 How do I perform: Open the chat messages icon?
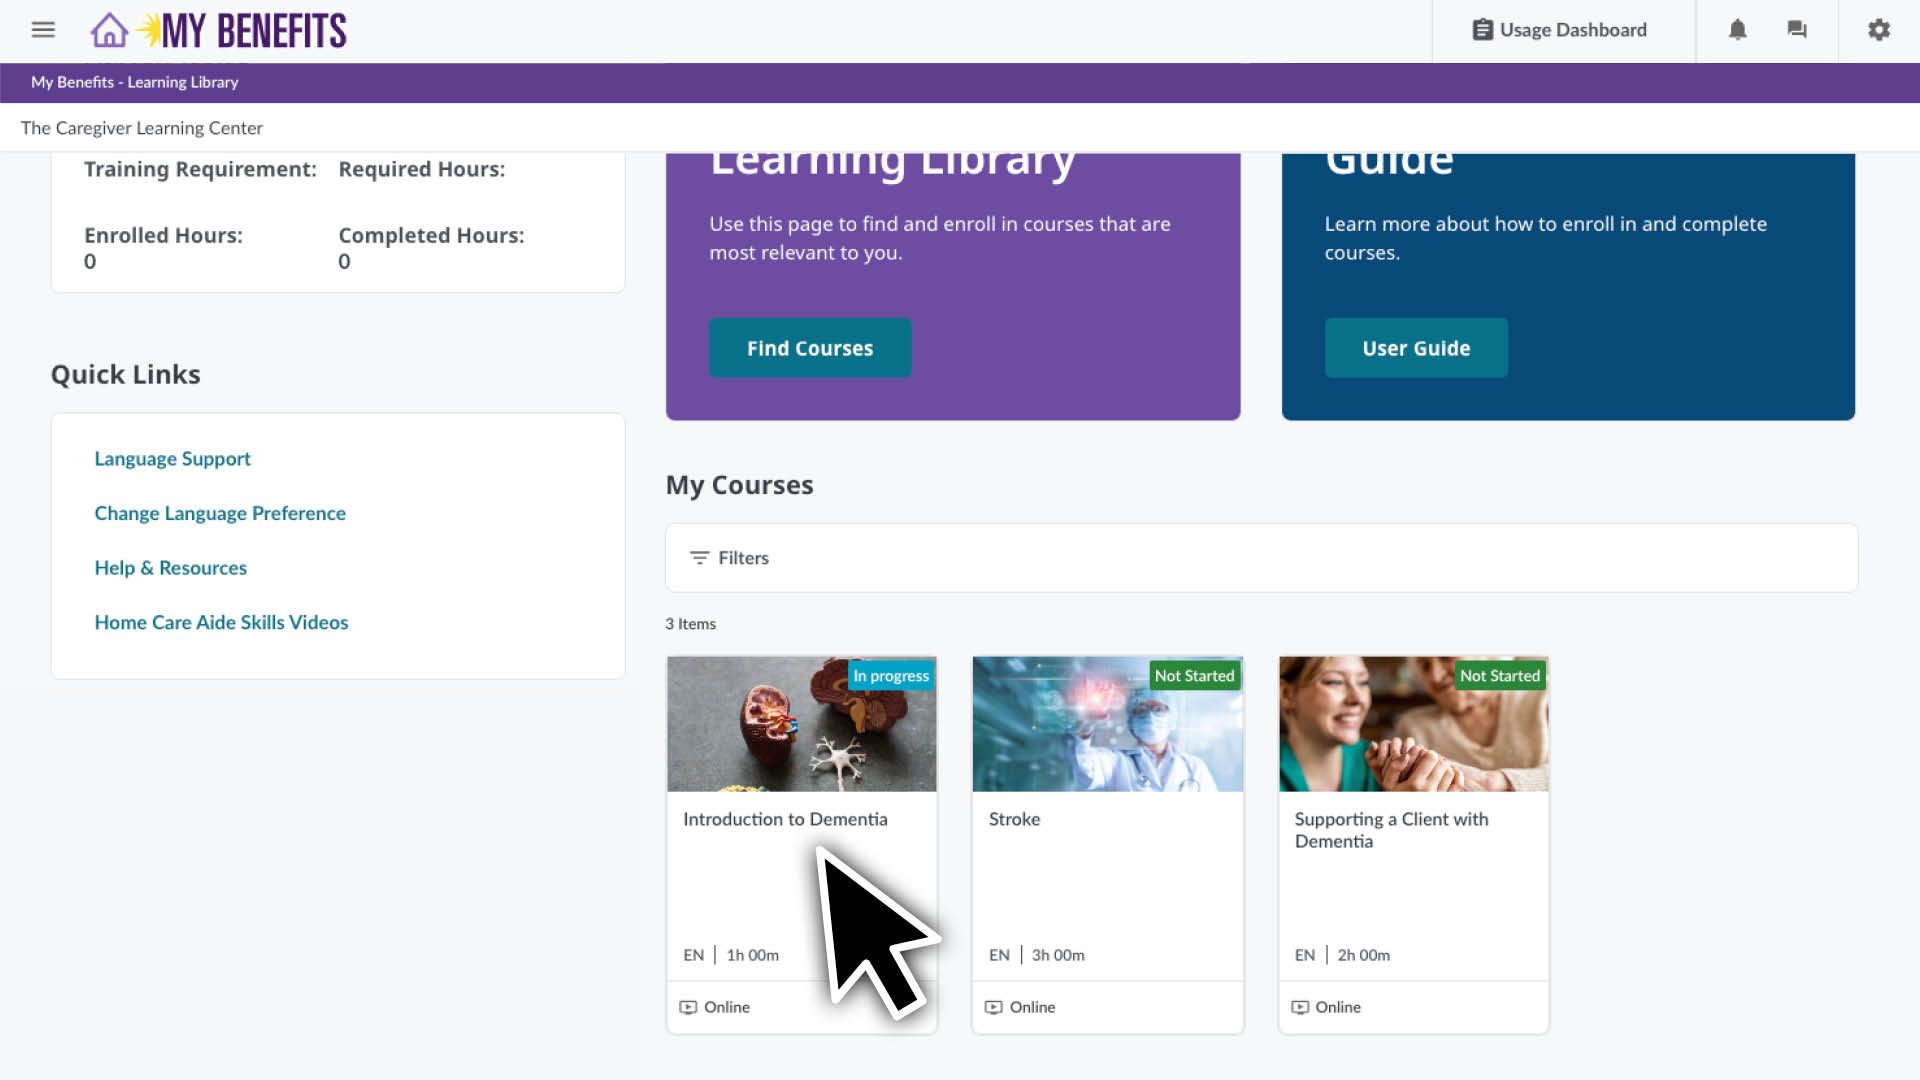[1797, 30]
